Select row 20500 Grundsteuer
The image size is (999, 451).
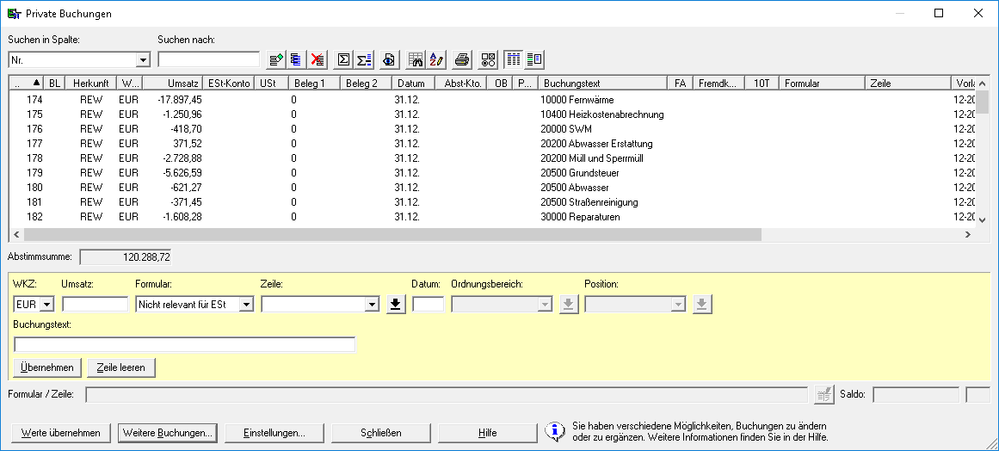point(492,173)
